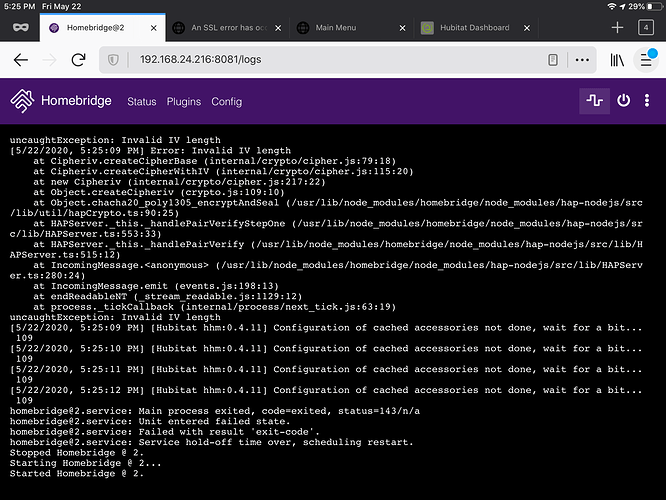
Task: Click the Homebridge logo icon
Action: (22, 101)
